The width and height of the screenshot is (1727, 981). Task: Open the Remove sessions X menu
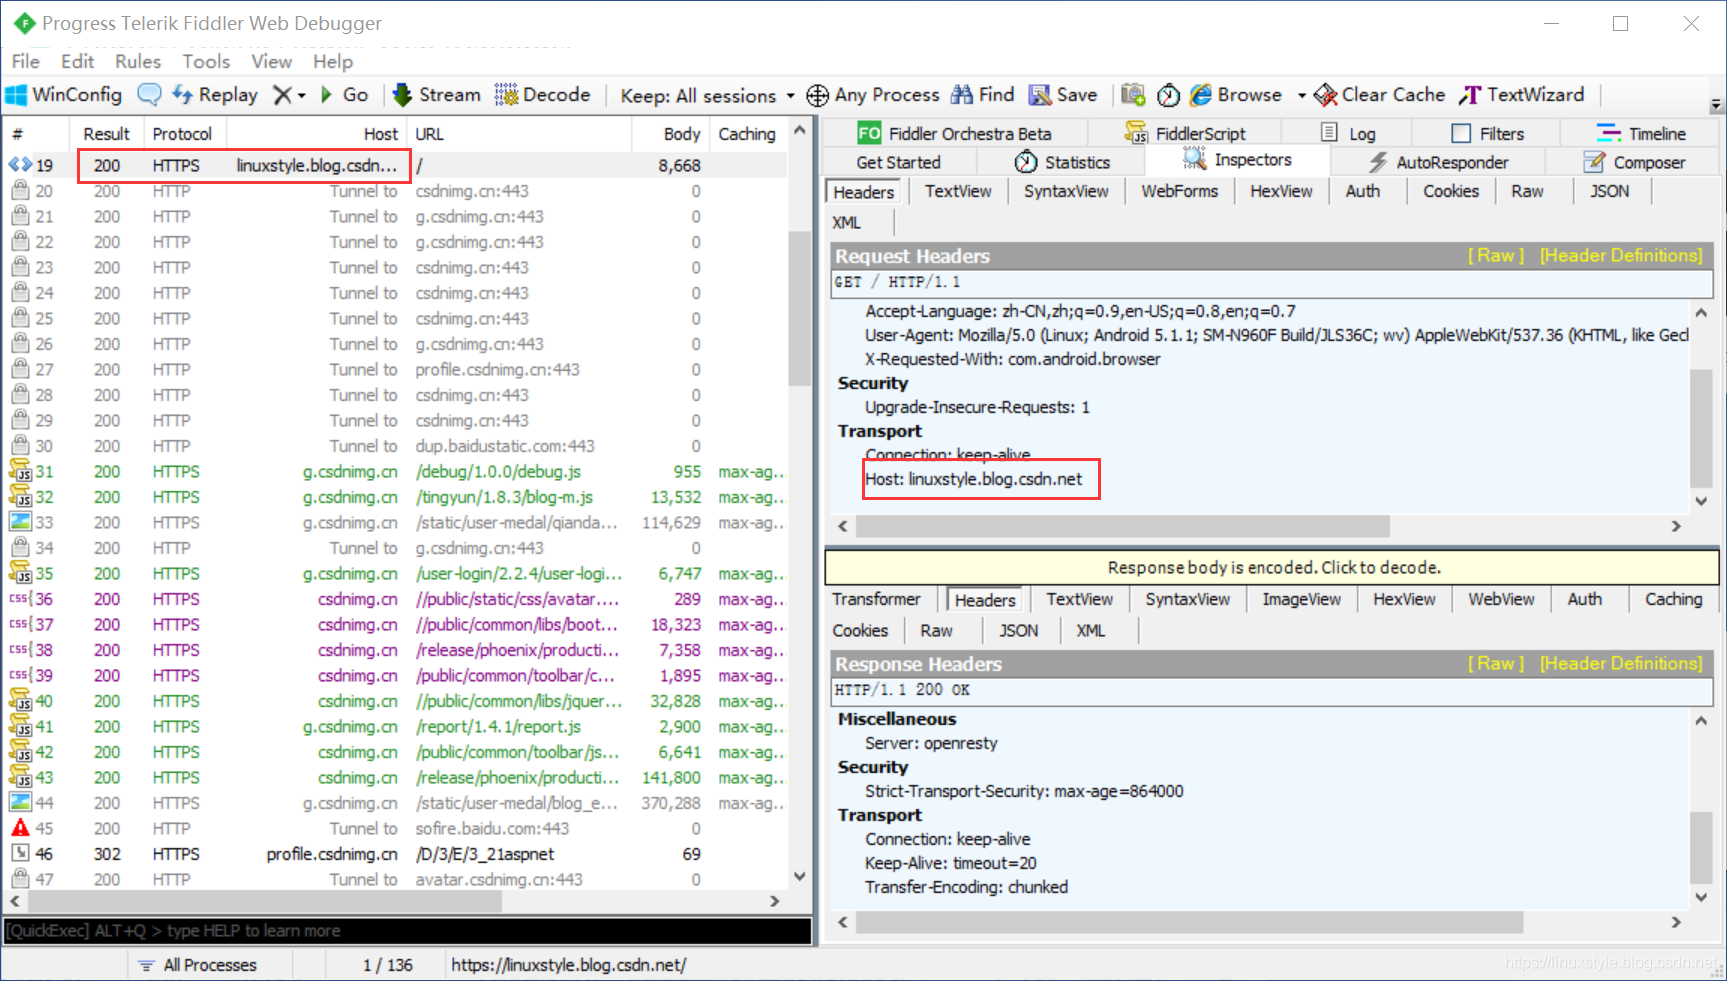click(289, 95)
